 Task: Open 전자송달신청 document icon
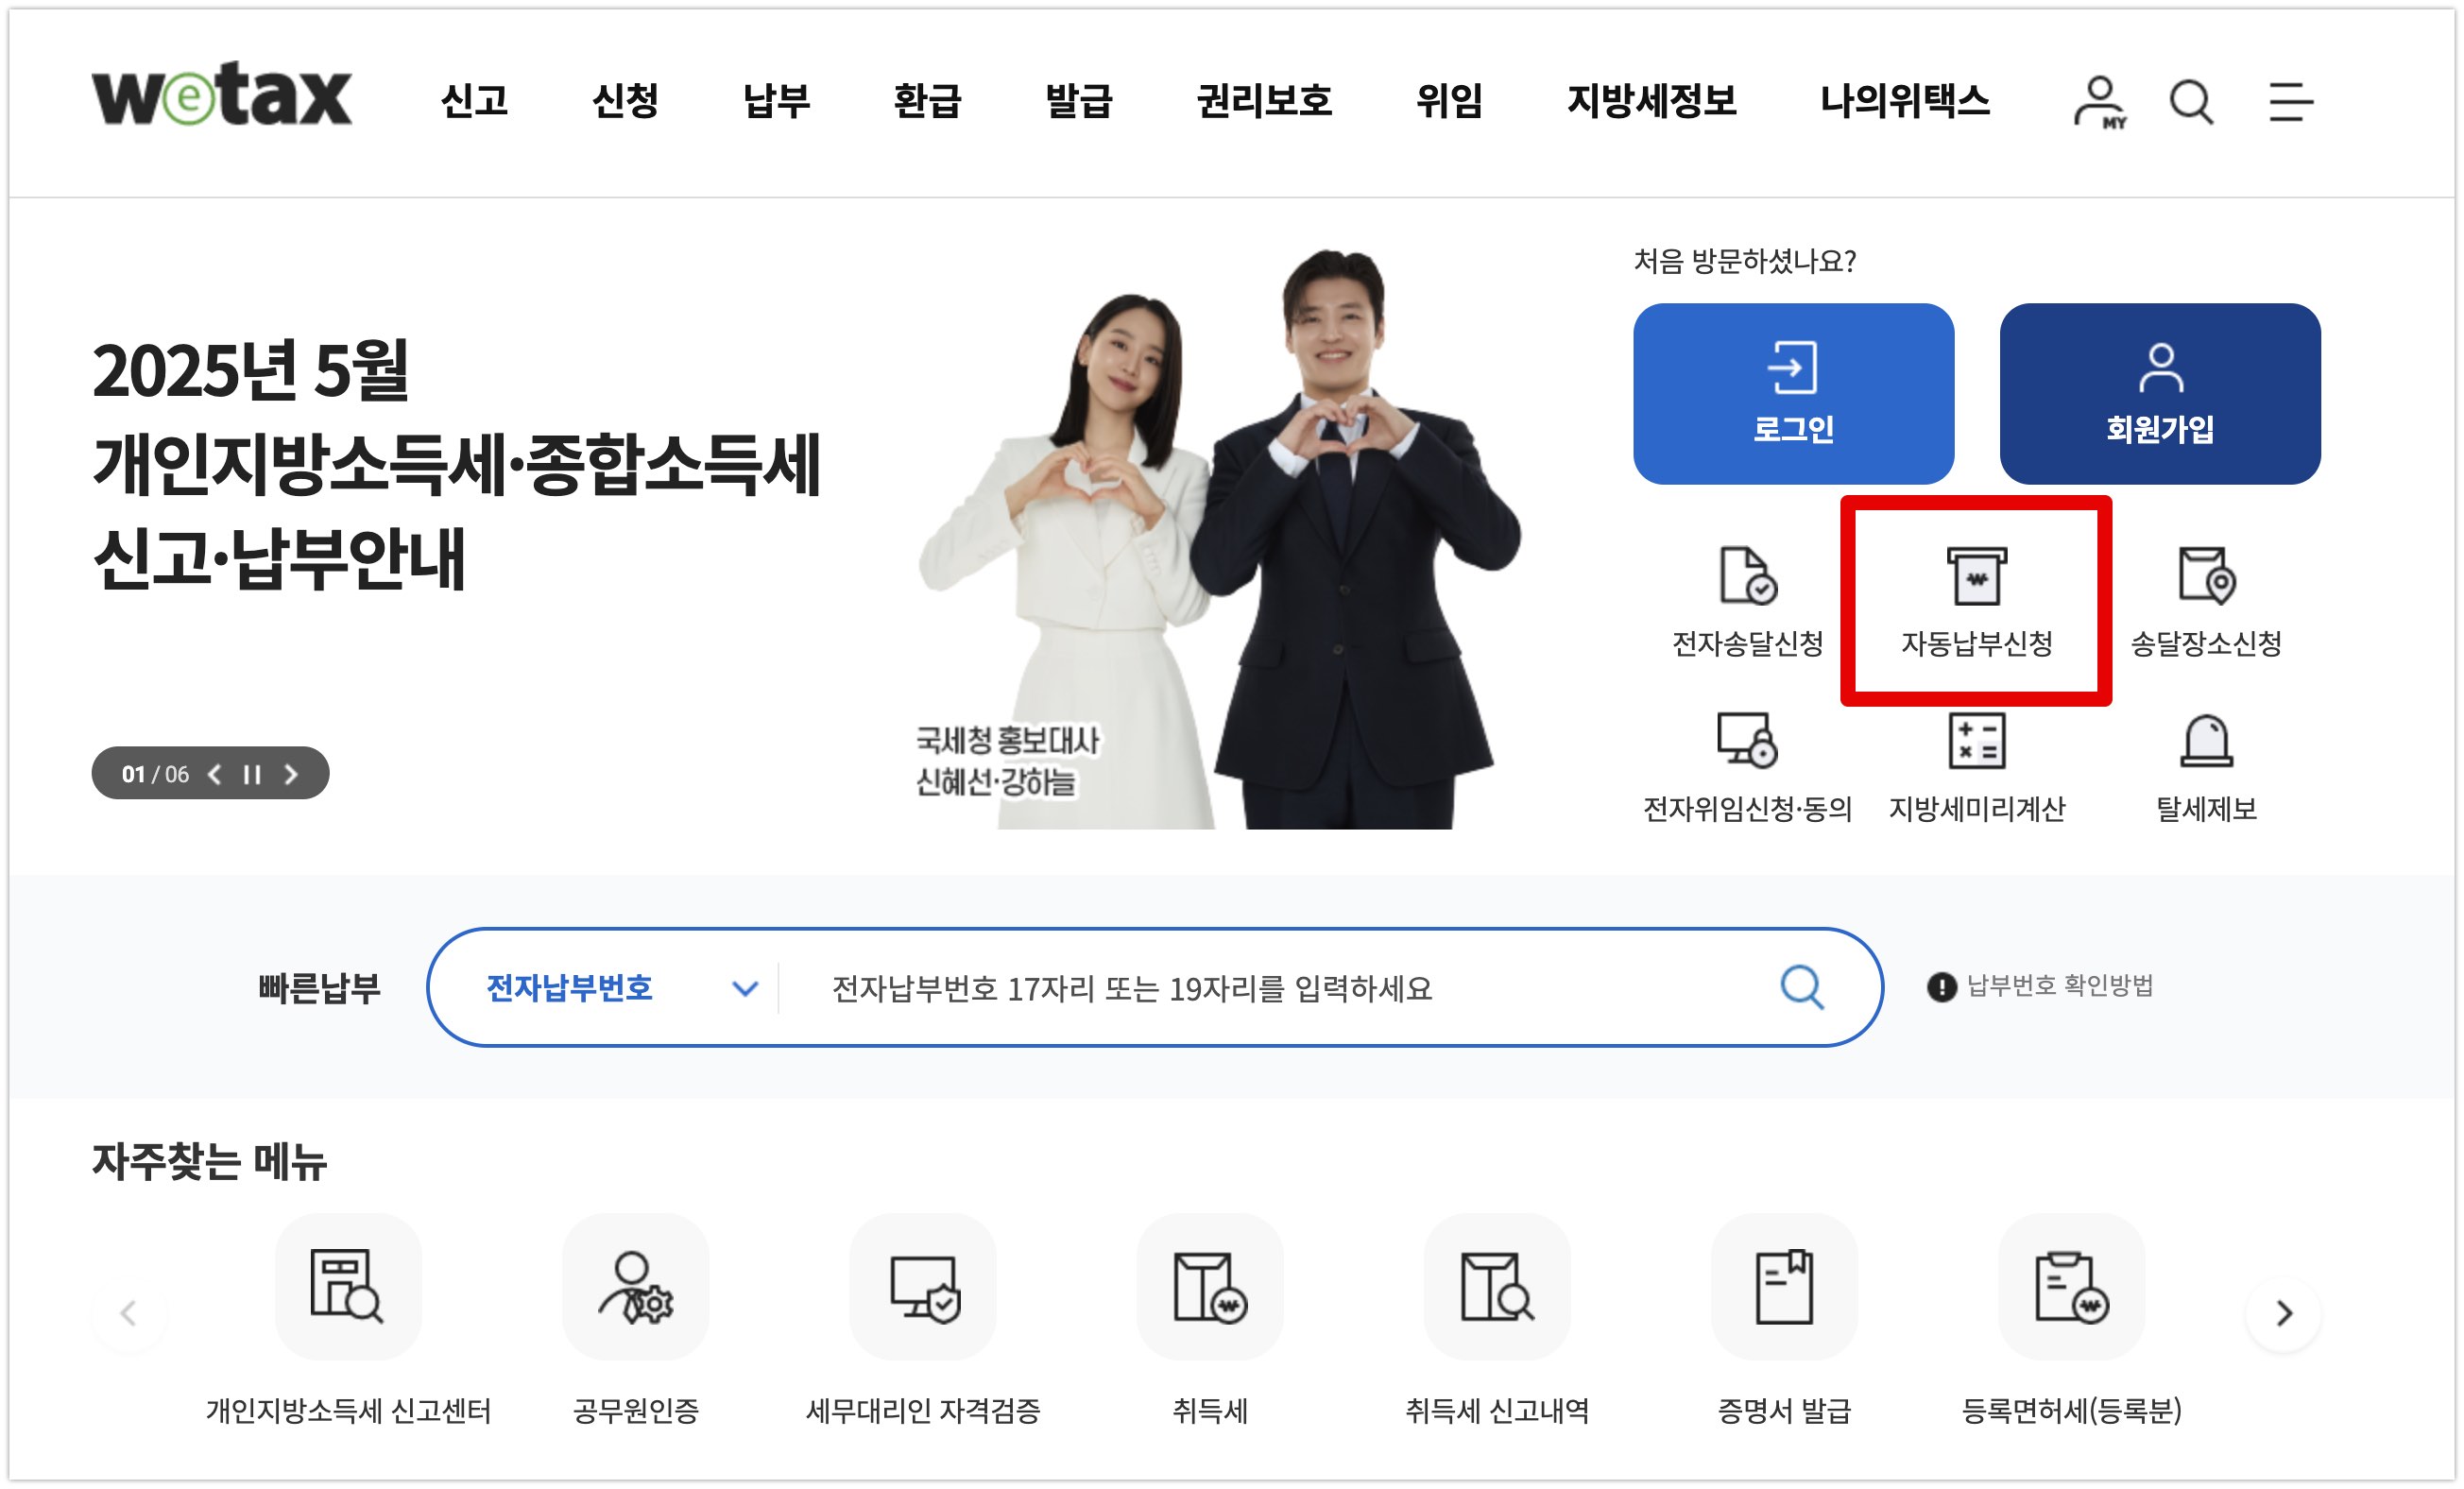pyautogui.click(x=1747, y=577)
